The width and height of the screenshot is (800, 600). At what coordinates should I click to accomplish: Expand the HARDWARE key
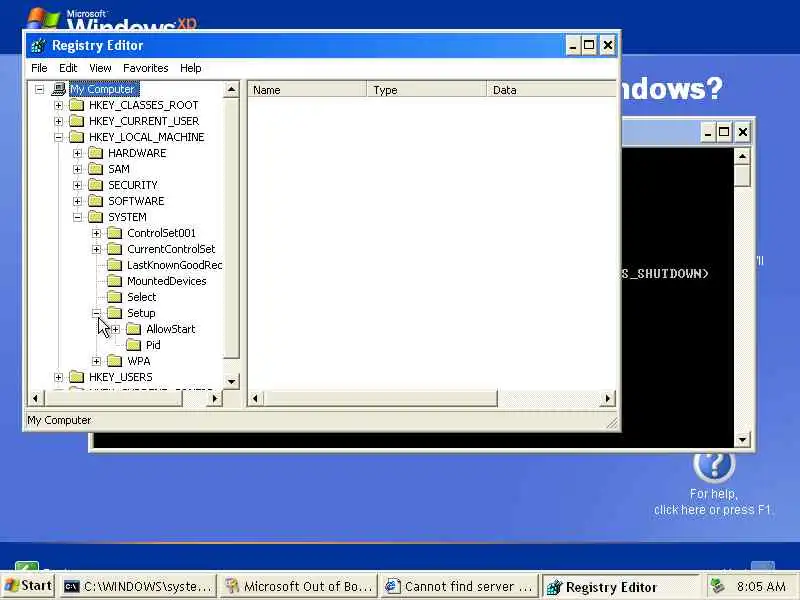tap(77, 153)
